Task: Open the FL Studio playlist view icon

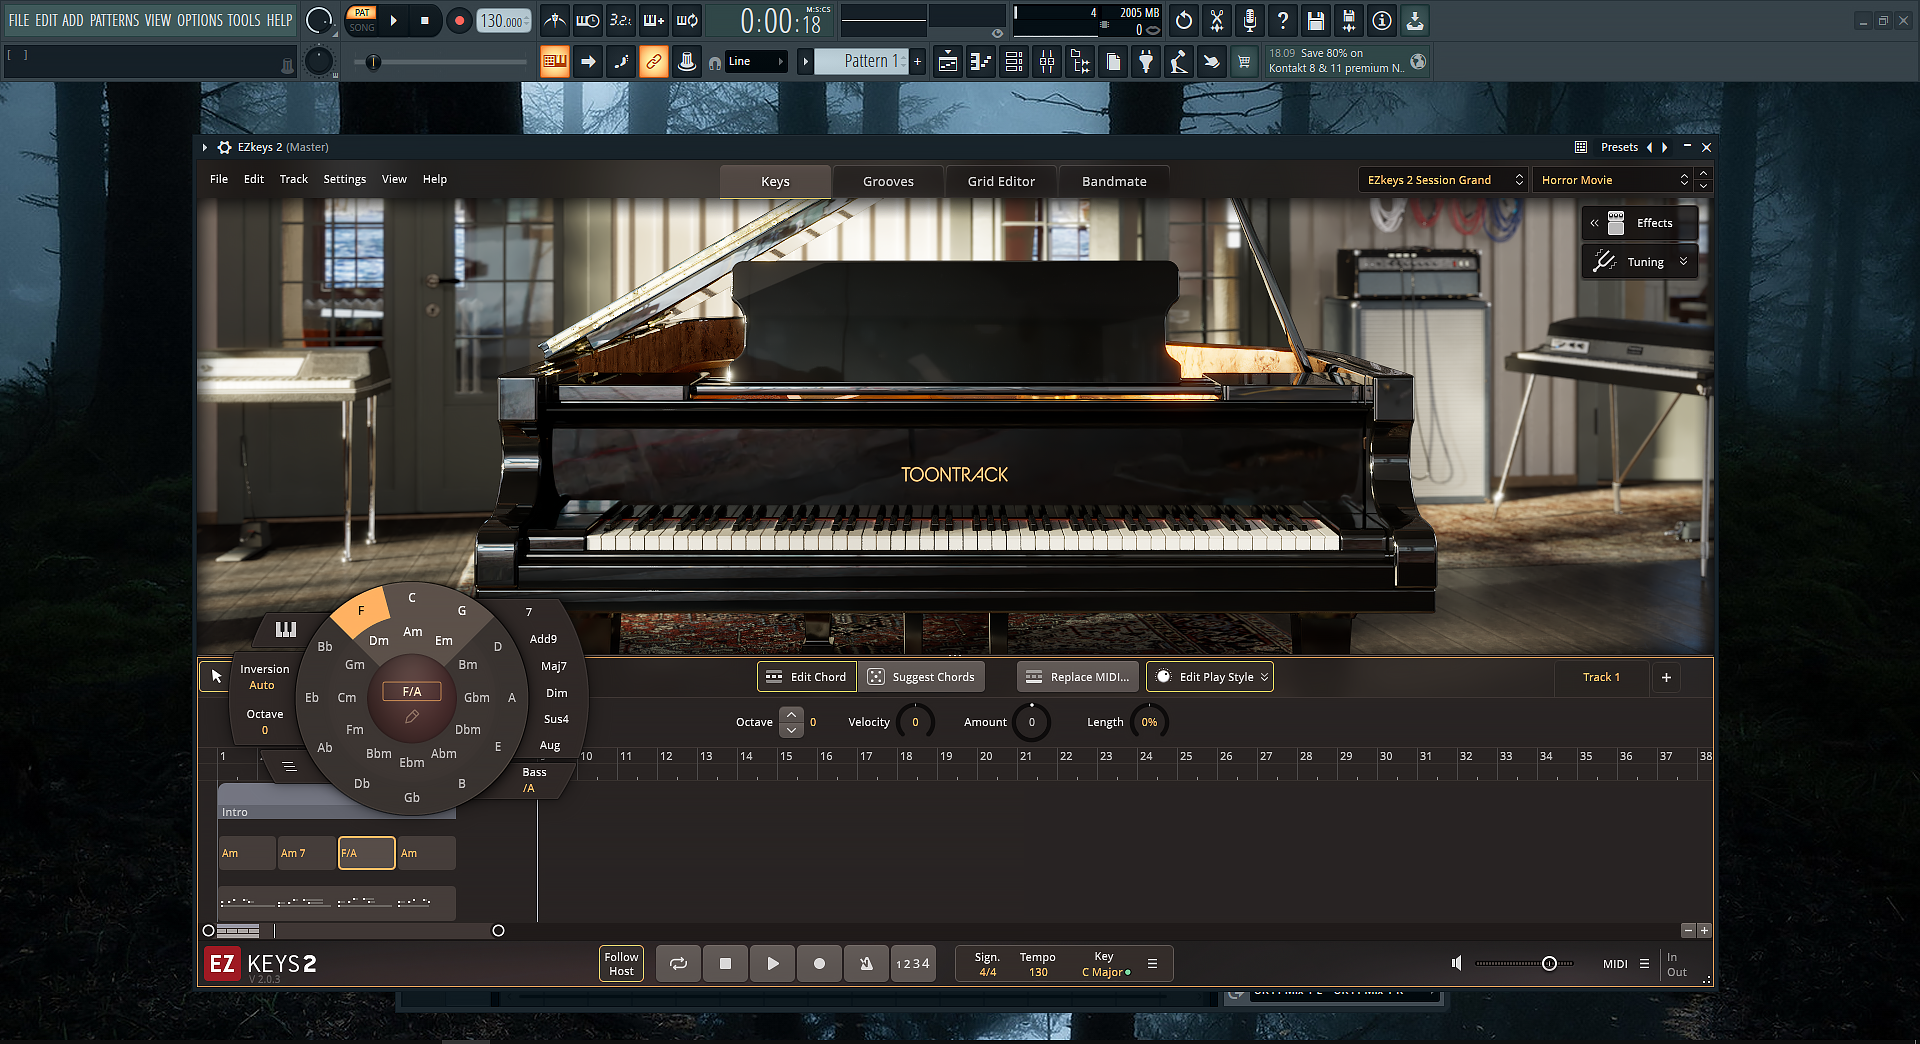Action: (x=948, y=62)
